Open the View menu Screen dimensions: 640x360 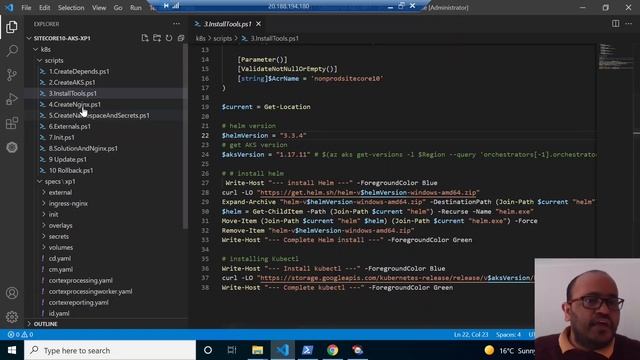coord(99,8)
